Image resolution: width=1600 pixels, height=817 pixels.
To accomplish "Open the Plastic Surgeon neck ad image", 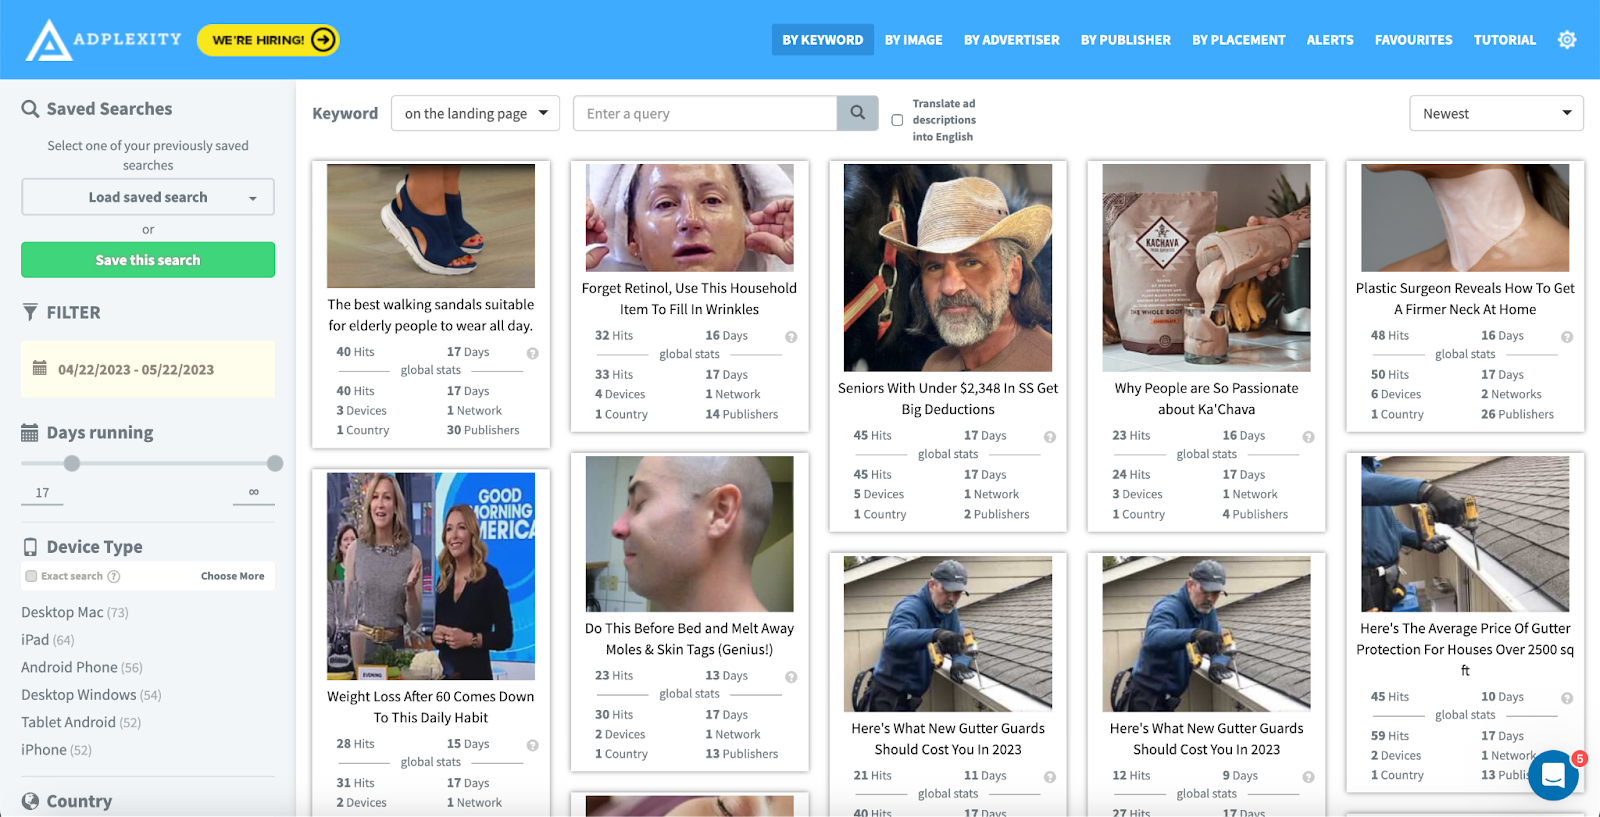I will [x=1465, y=218].
